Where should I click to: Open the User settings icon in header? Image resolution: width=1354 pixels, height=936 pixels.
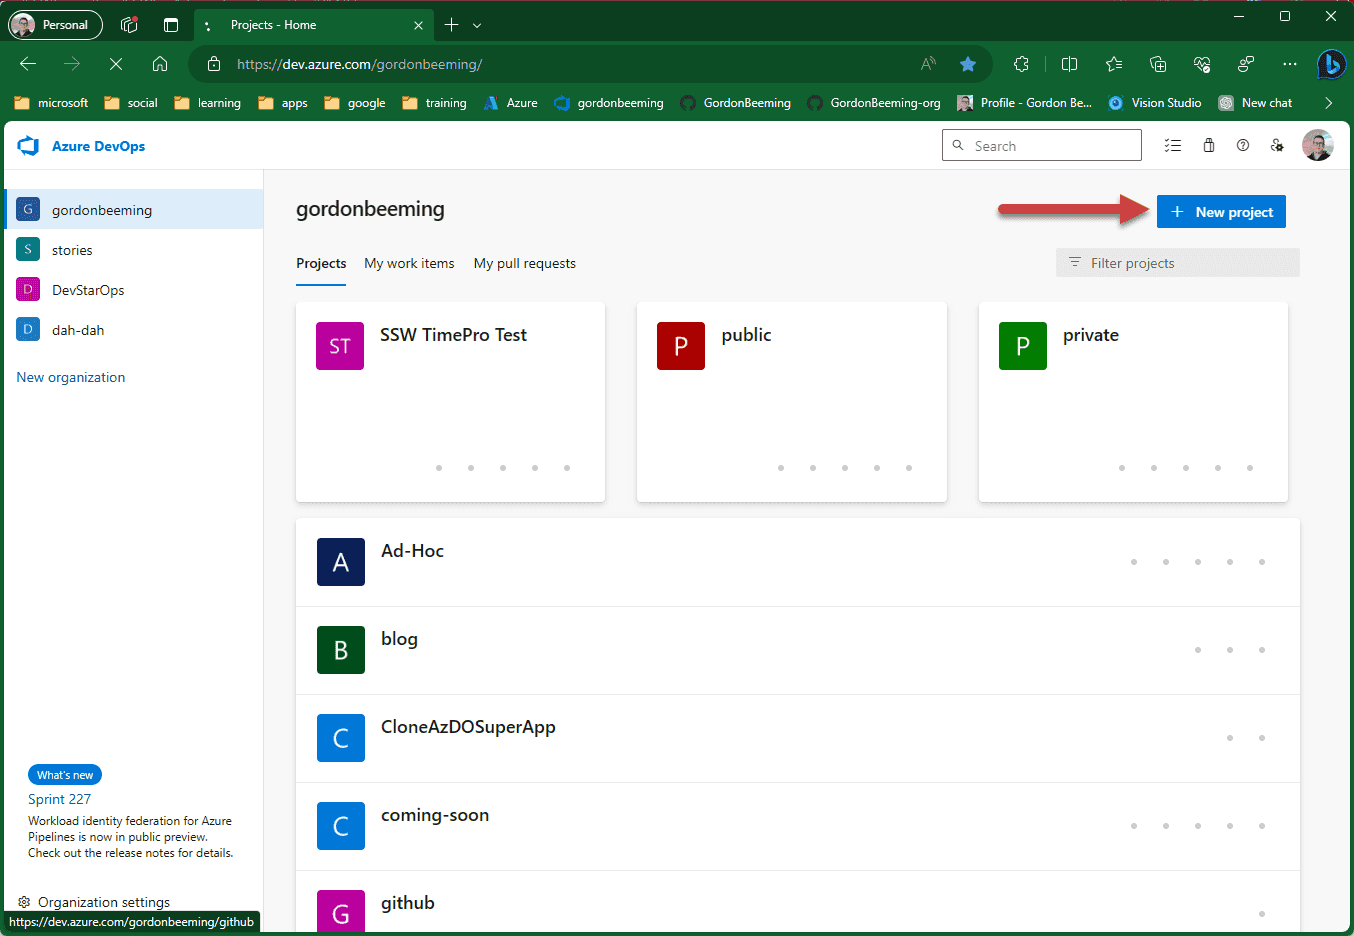pyautogui.click(x=1277, y=146)
